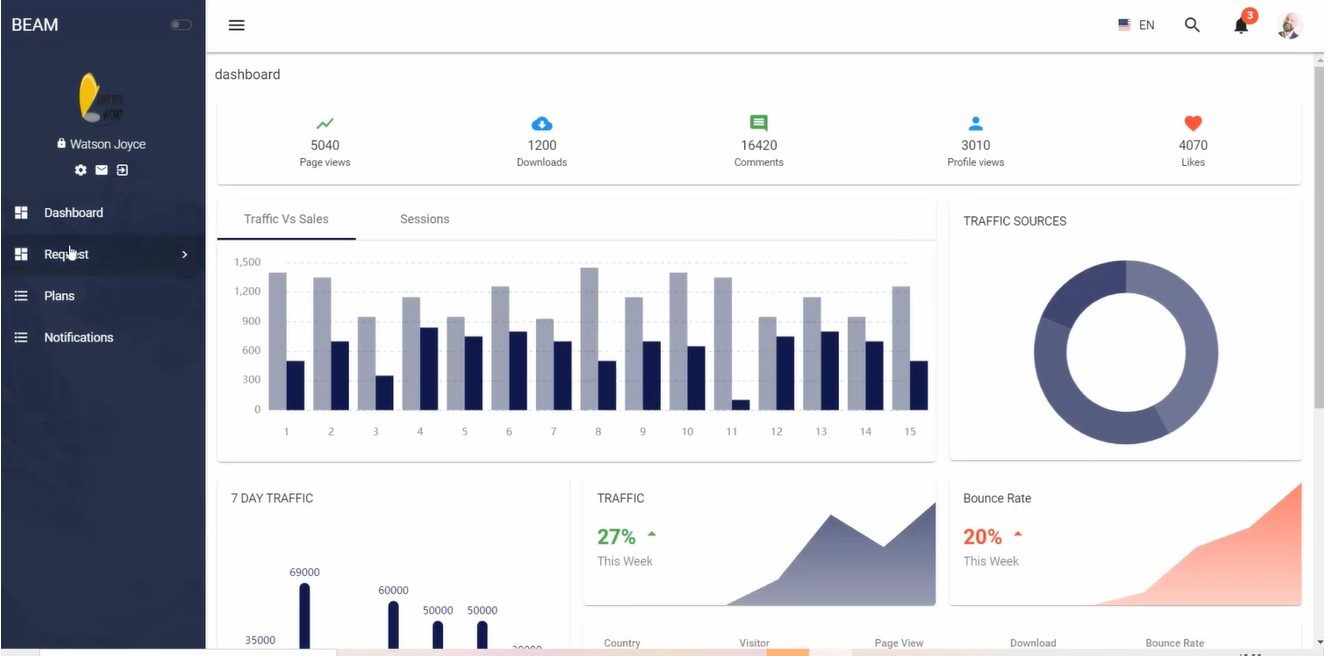Click the TRAFFIC SOURCES heading
Image resolution: width=1330 pixels, height=656 pixels.
click(x=1015, y=221)
